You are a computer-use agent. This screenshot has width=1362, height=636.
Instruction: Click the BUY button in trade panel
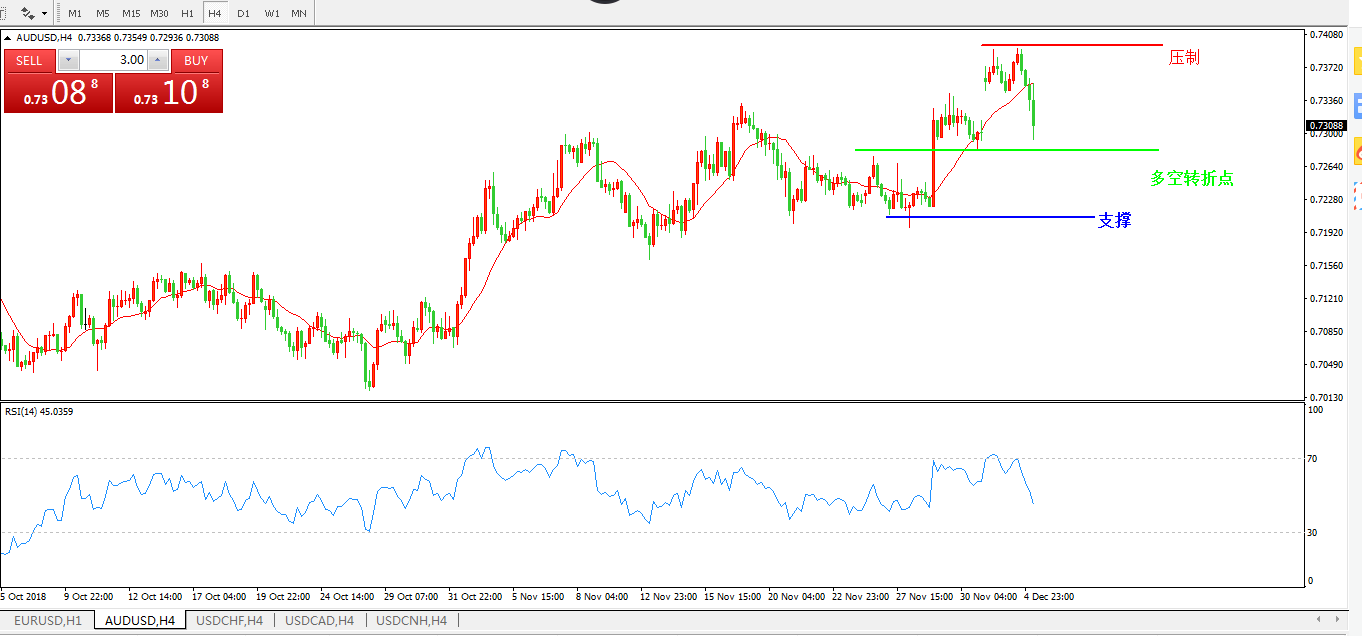point(196,60)
